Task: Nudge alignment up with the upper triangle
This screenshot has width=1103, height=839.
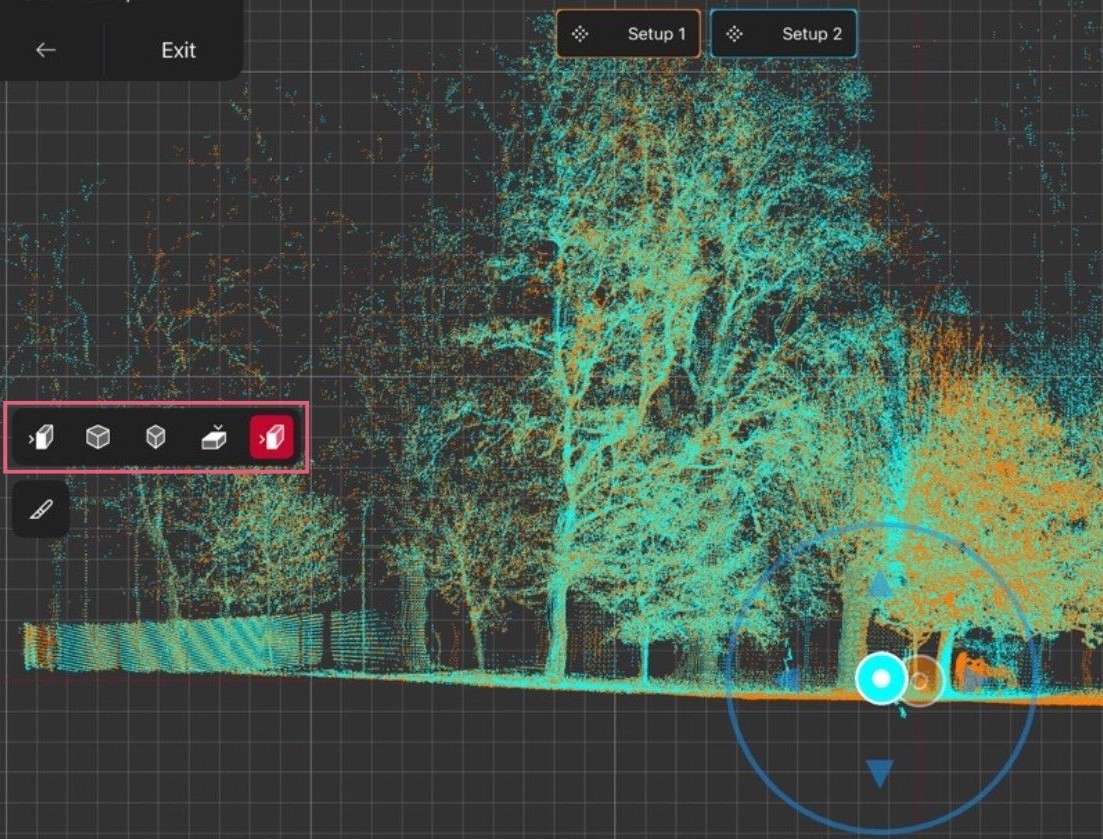Action: [x=879, y=584]
